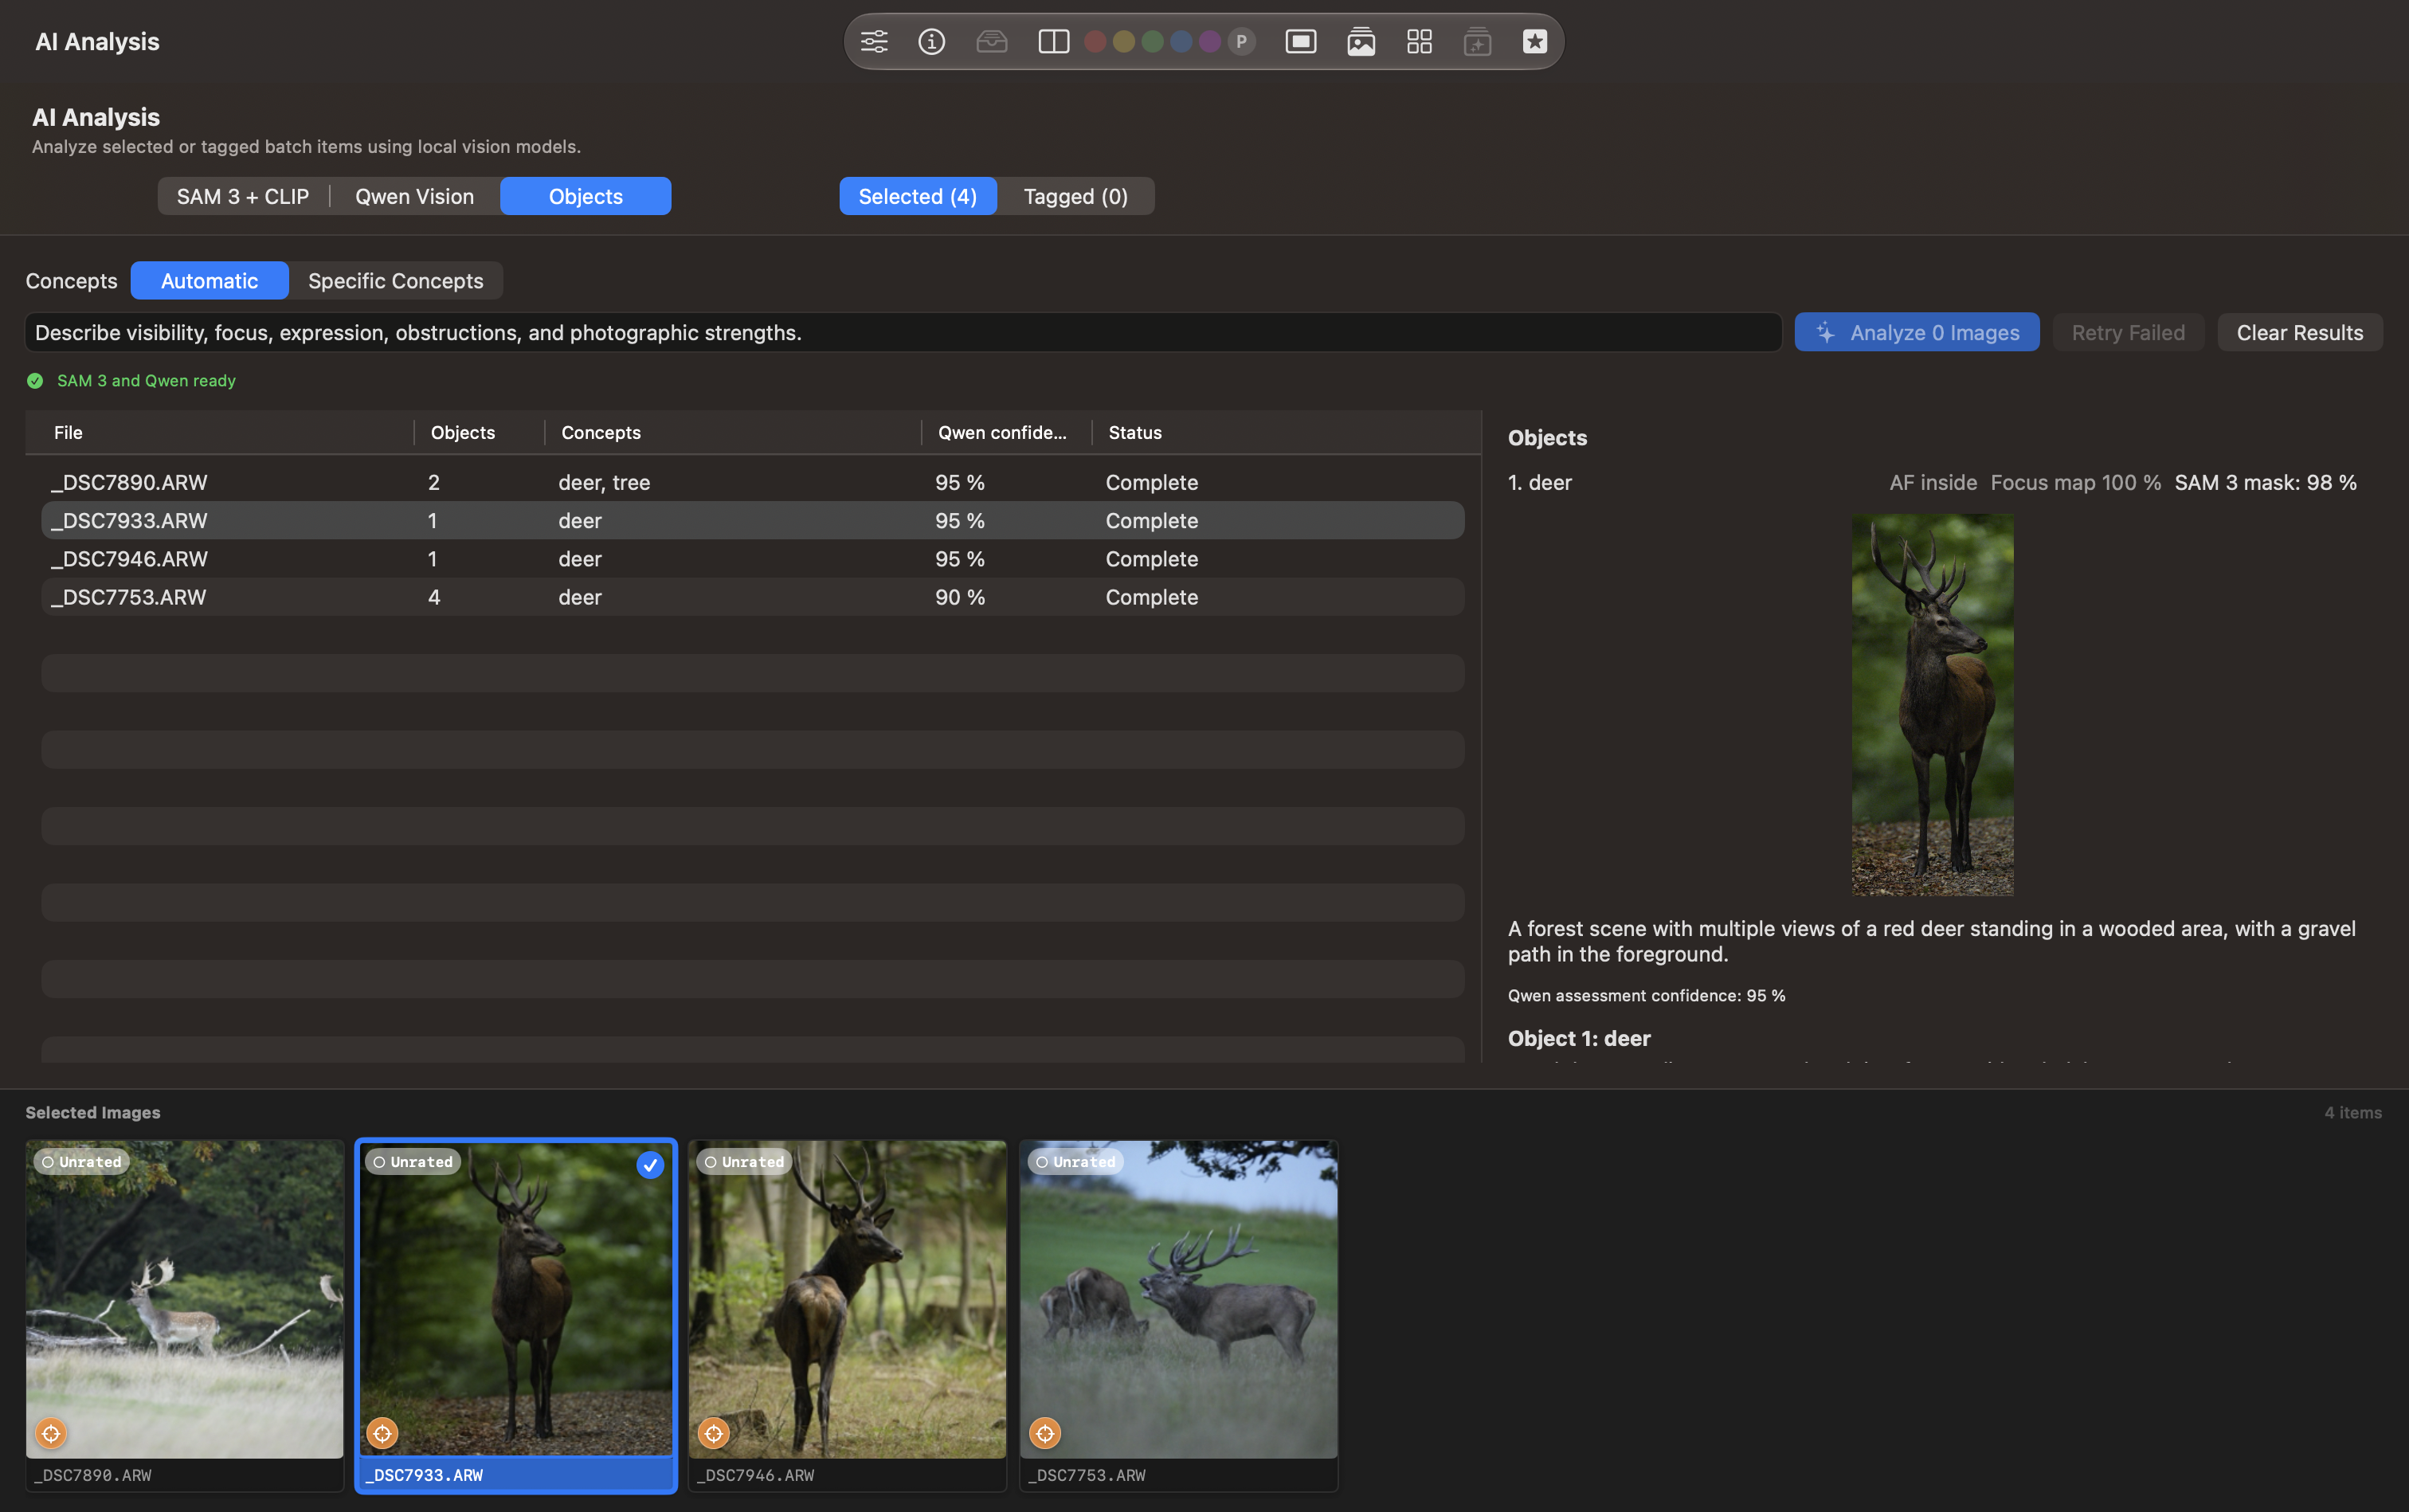Image resolution: width=2409 pixels, height=1512 pixels.
Task: Click the sparkle stack AI icon
Action: [x=1477, y=41]
